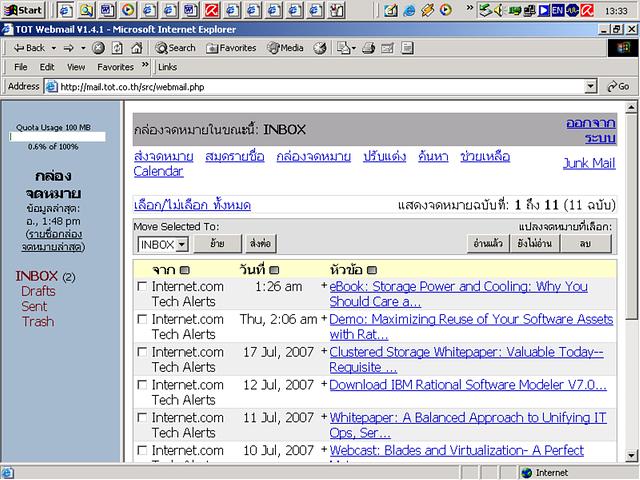The height and width of the screenshot is (480, 640).
Task: Click the เลือก/ไม่เลือก ทั้งหมด select-all link
Action: click(x=192, y=205)
